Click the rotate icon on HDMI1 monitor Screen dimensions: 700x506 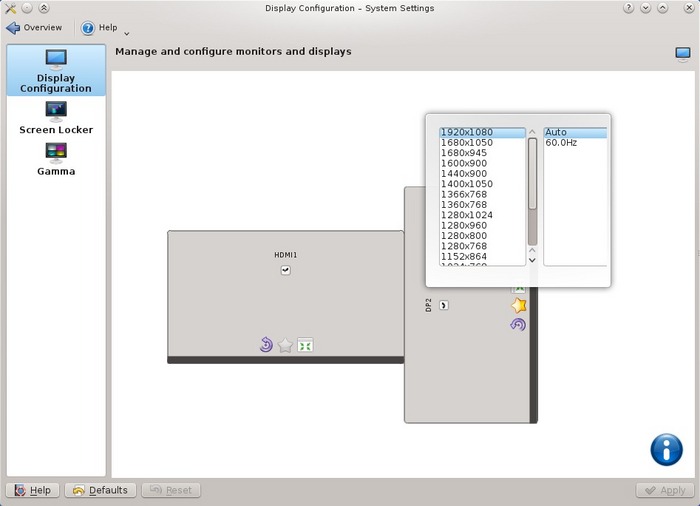266,345
